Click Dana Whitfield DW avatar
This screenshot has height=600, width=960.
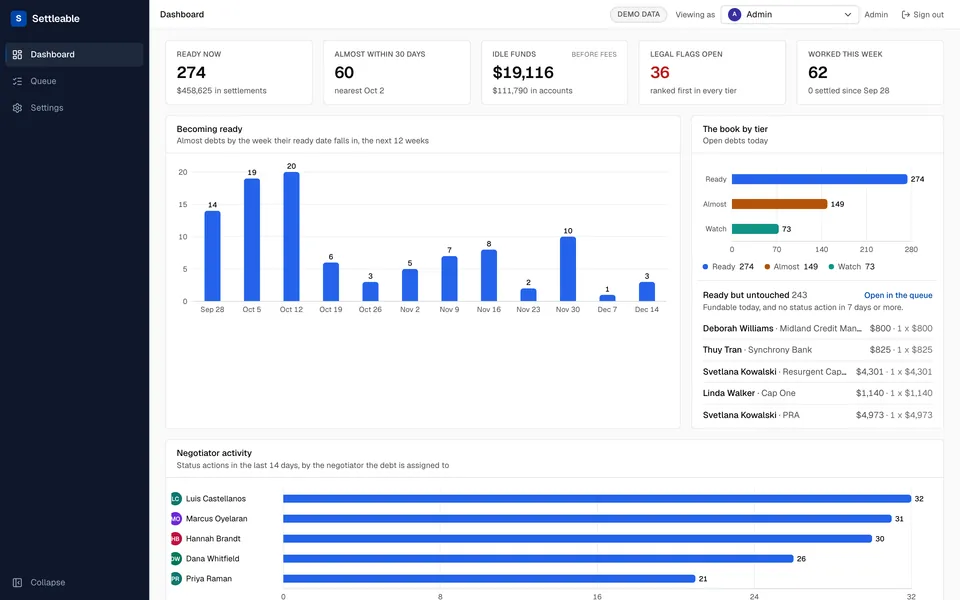point(176,558)
